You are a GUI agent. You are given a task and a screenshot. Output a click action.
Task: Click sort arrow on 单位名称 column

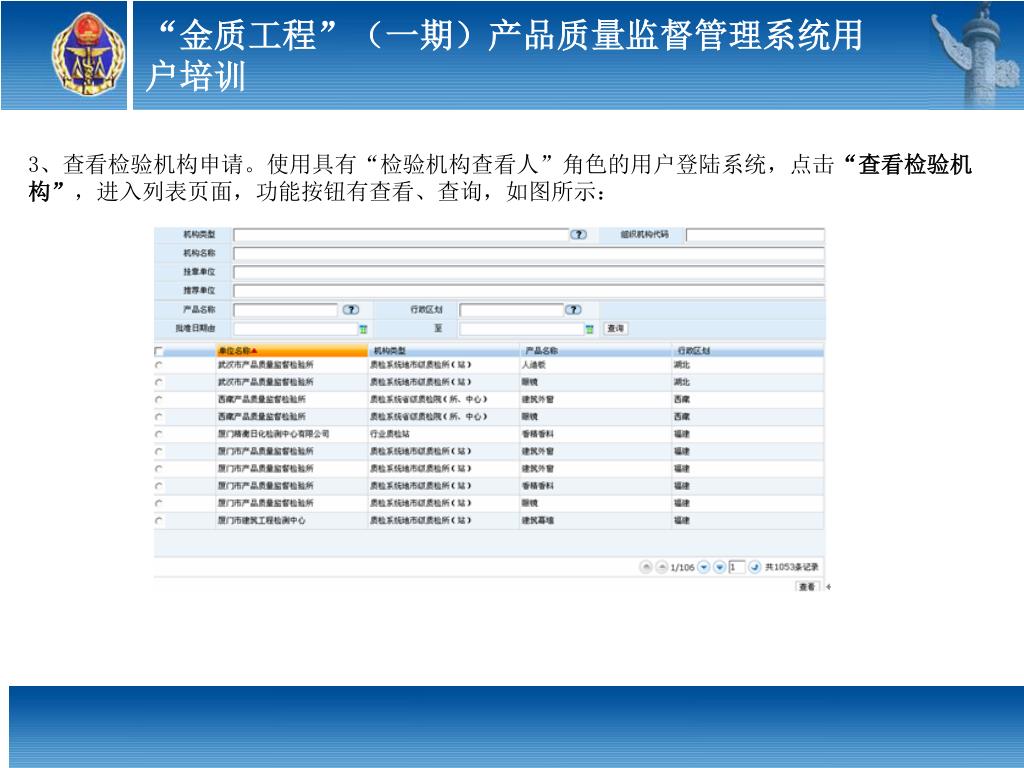[x=254, y=351]
